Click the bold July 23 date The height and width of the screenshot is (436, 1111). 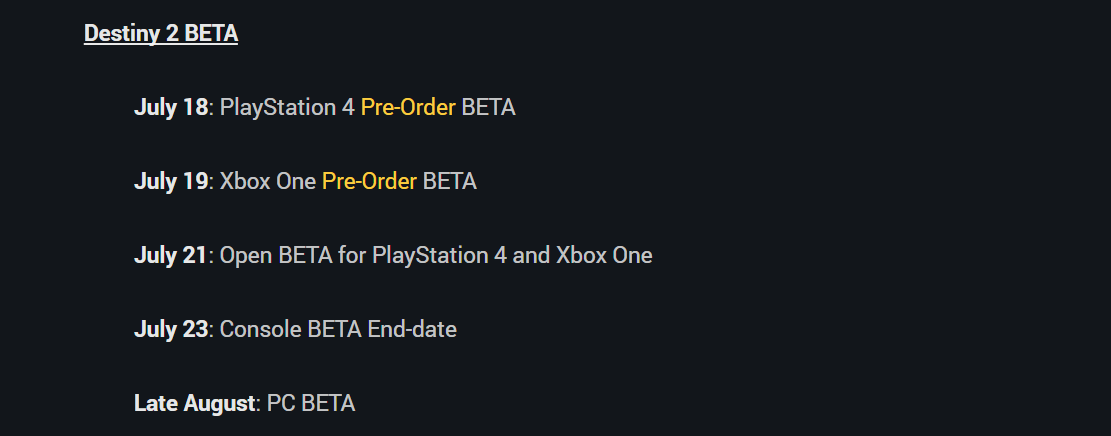[x=170, y=329]
